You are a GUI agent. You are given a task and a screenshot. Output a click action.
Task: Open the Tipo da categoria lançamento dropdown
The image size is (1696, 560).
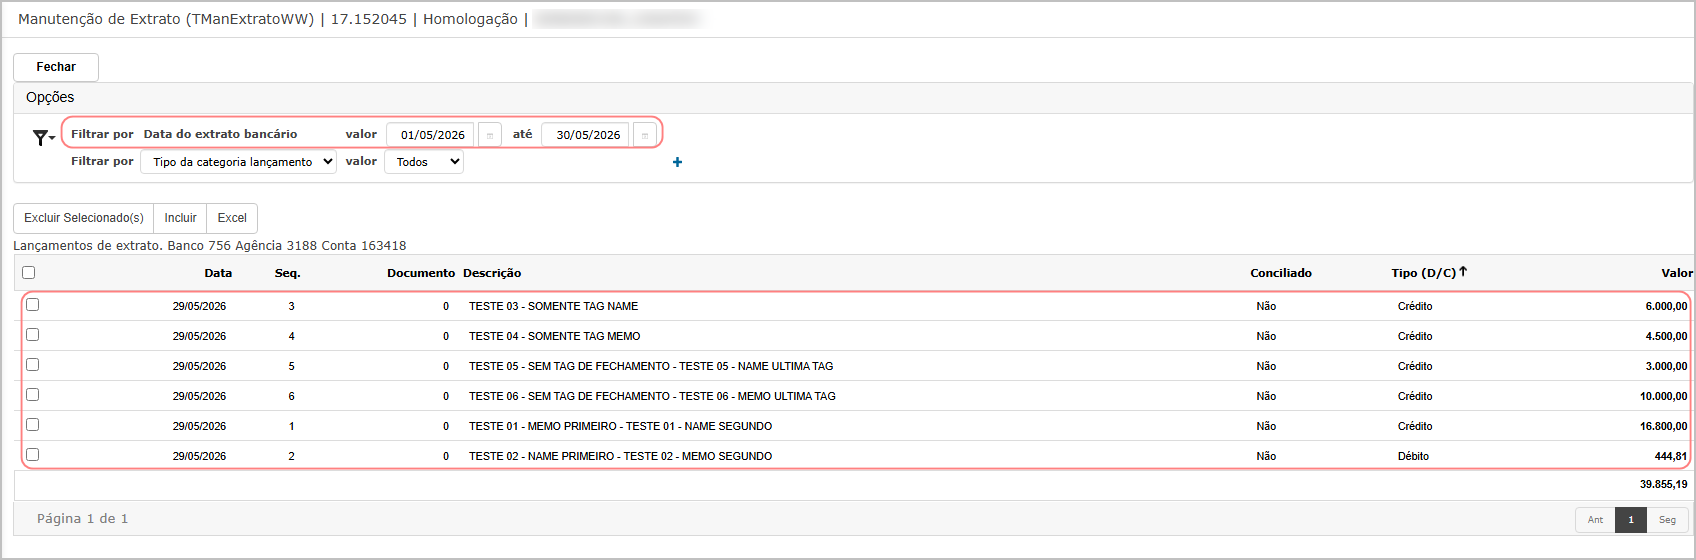238,162
